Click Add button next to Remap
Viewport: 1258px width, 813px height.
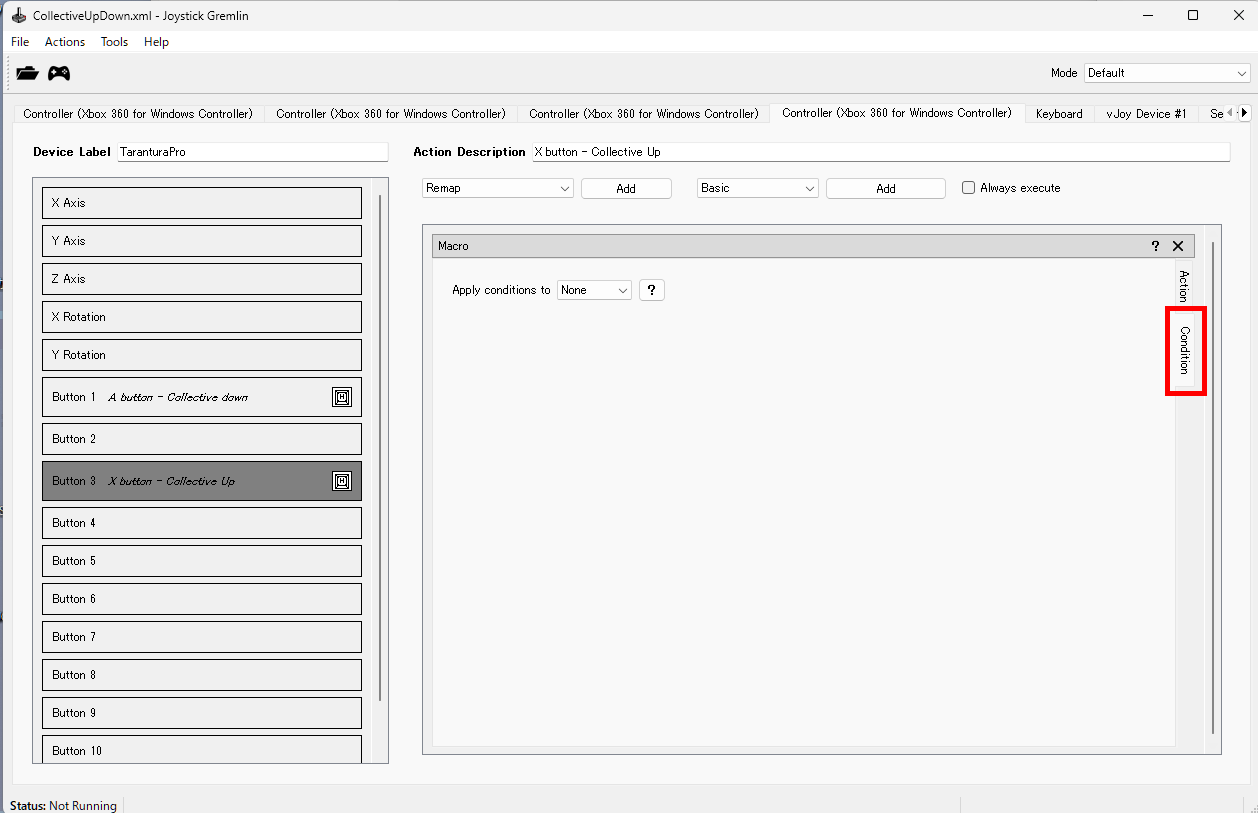coord(626,188)
